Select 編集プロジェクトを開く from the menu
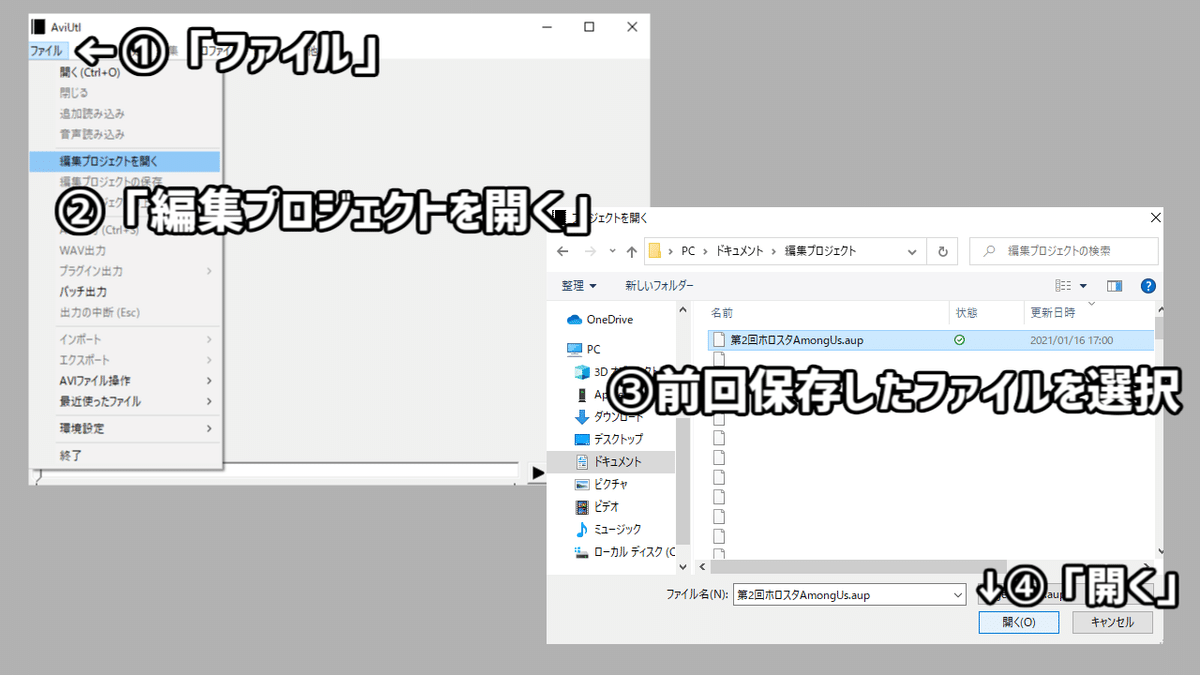This screenshot has width=1200, height=675. click(x=110, y=160)
